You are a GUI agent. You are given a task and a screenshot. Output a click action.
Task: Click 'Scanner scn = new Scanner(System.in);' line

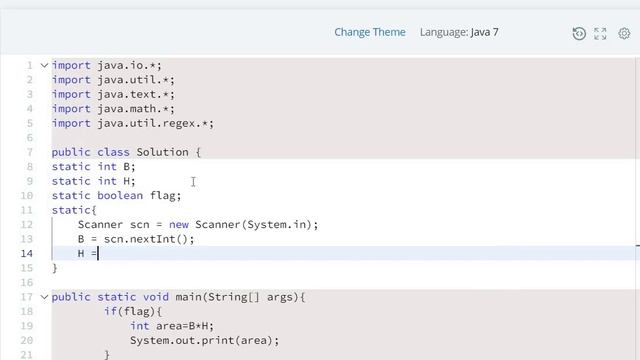click(198, 224)
